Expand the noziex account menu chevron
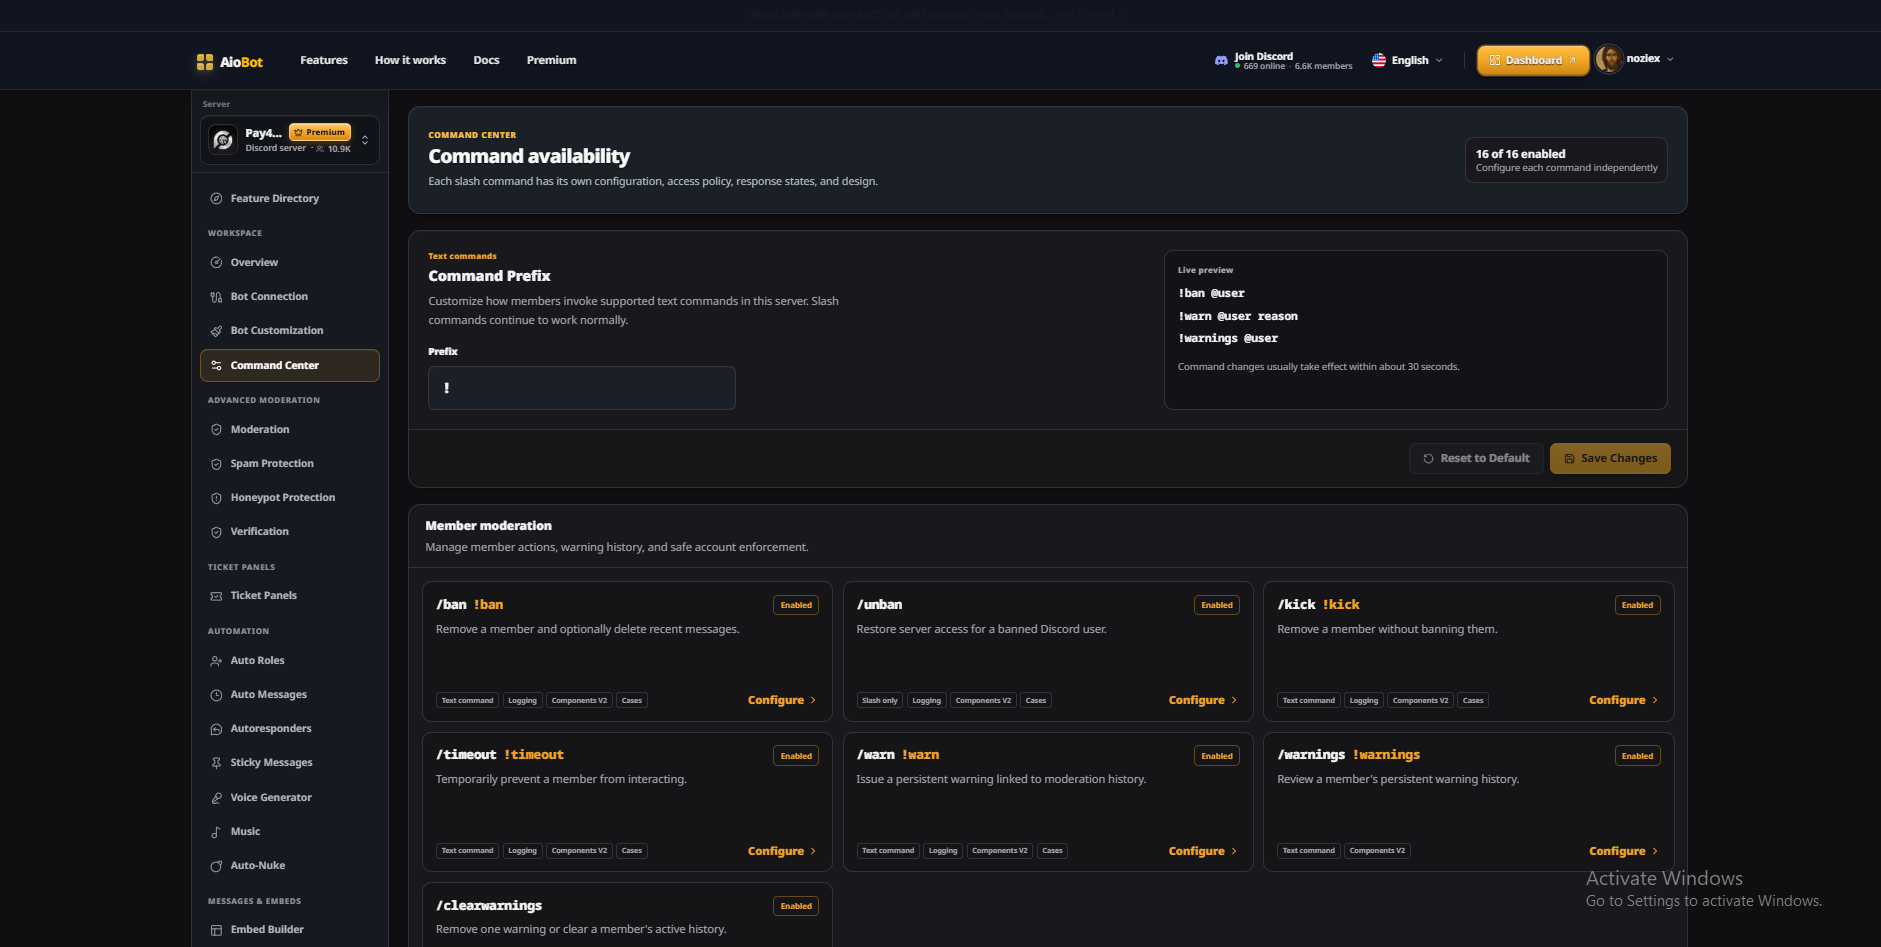Image resolution: width=1881 pixels, height=947 pixels. [x=1670, y=59]
